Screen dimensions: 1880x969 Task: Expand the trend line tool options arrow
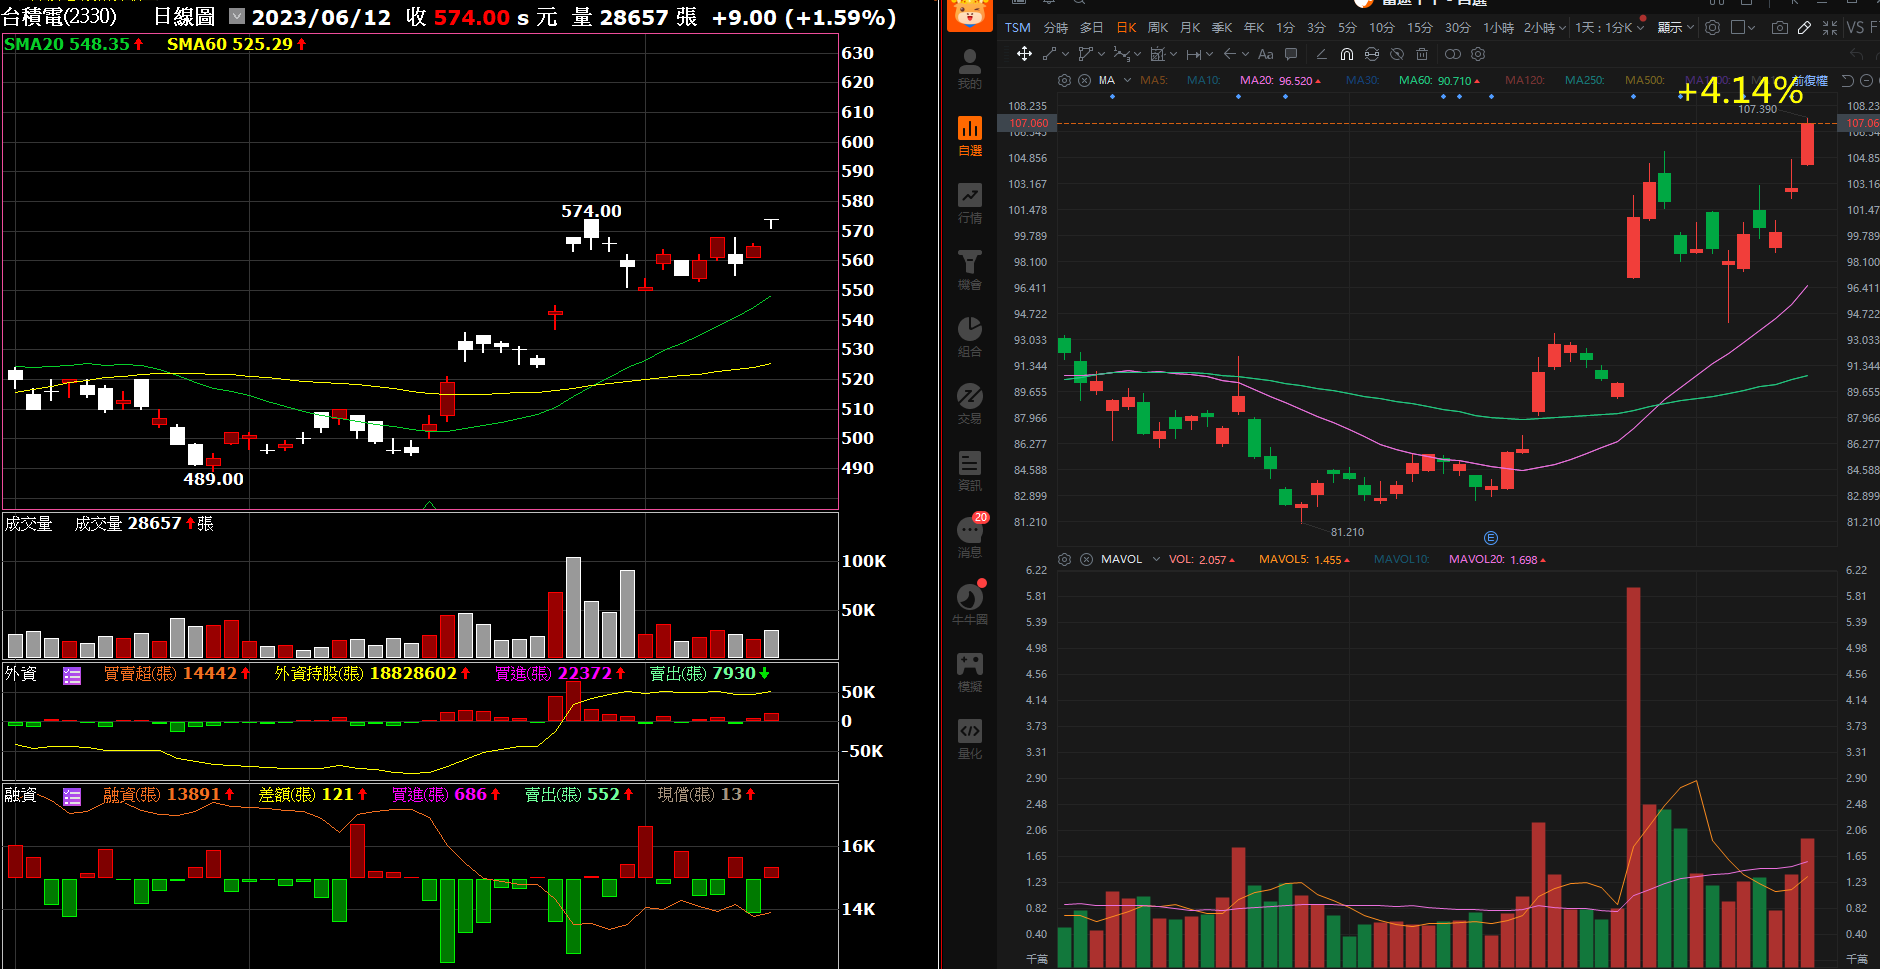(1065, 54)
